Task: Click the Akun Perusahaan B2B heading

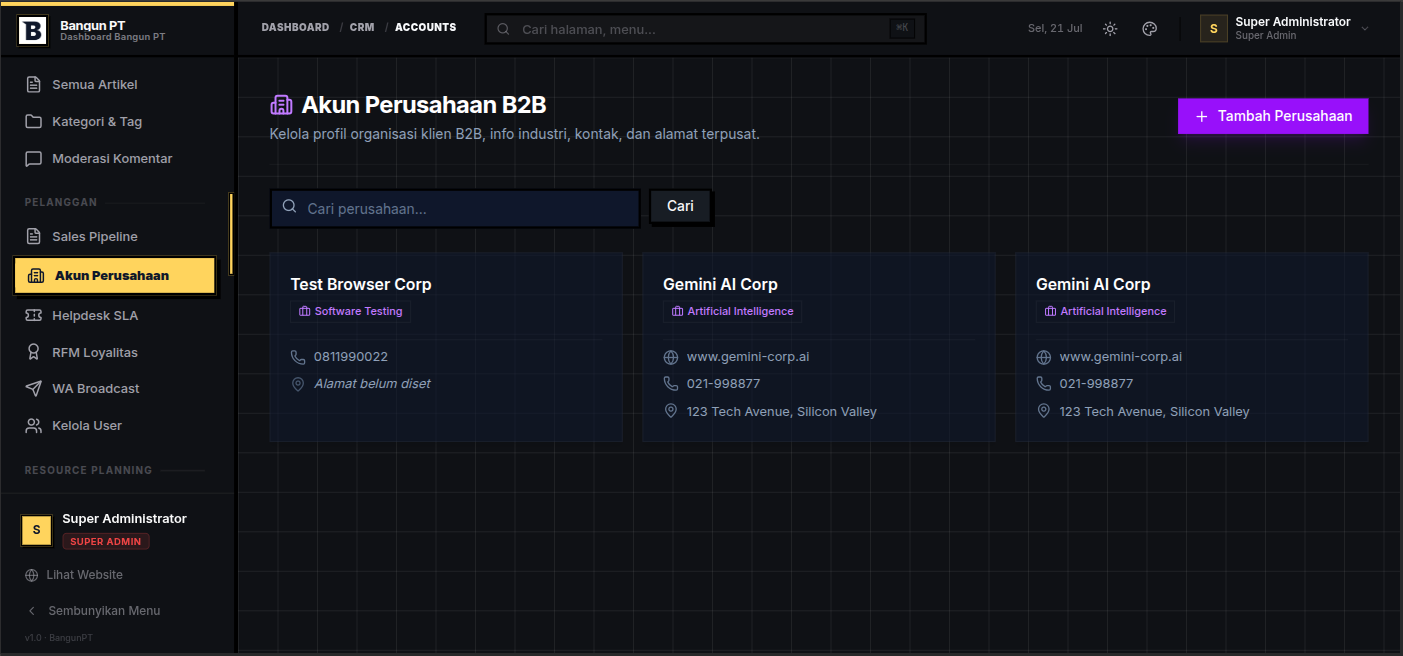Action: click(x=424, y=105)
